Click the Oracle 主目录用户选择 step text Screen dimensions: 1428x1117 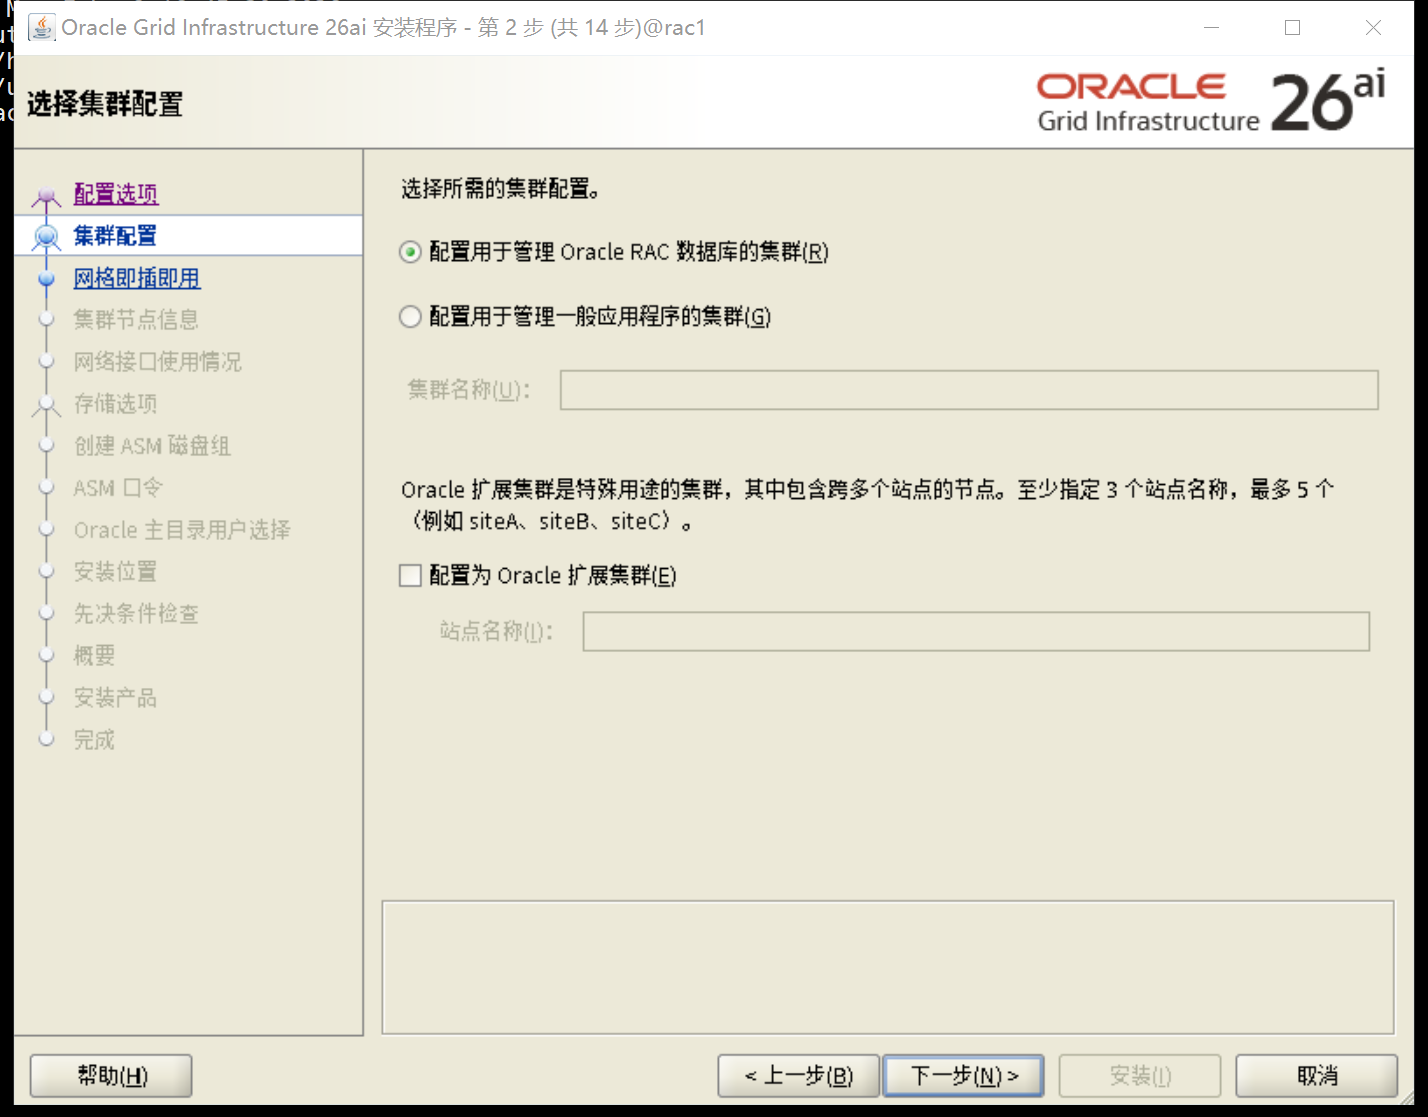[182, 530]
